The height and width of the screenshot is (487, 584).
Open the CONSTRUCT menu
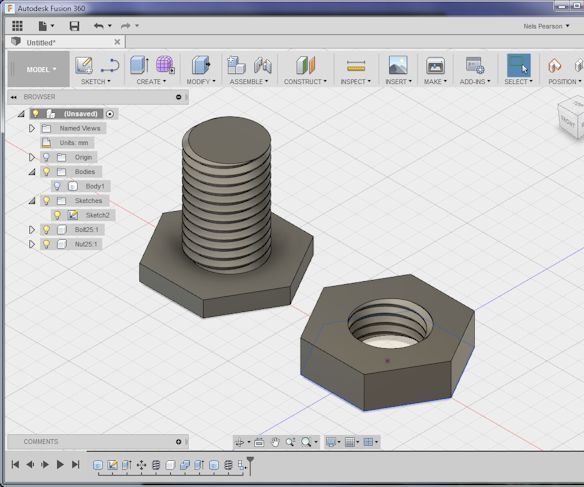pos(305,82)
